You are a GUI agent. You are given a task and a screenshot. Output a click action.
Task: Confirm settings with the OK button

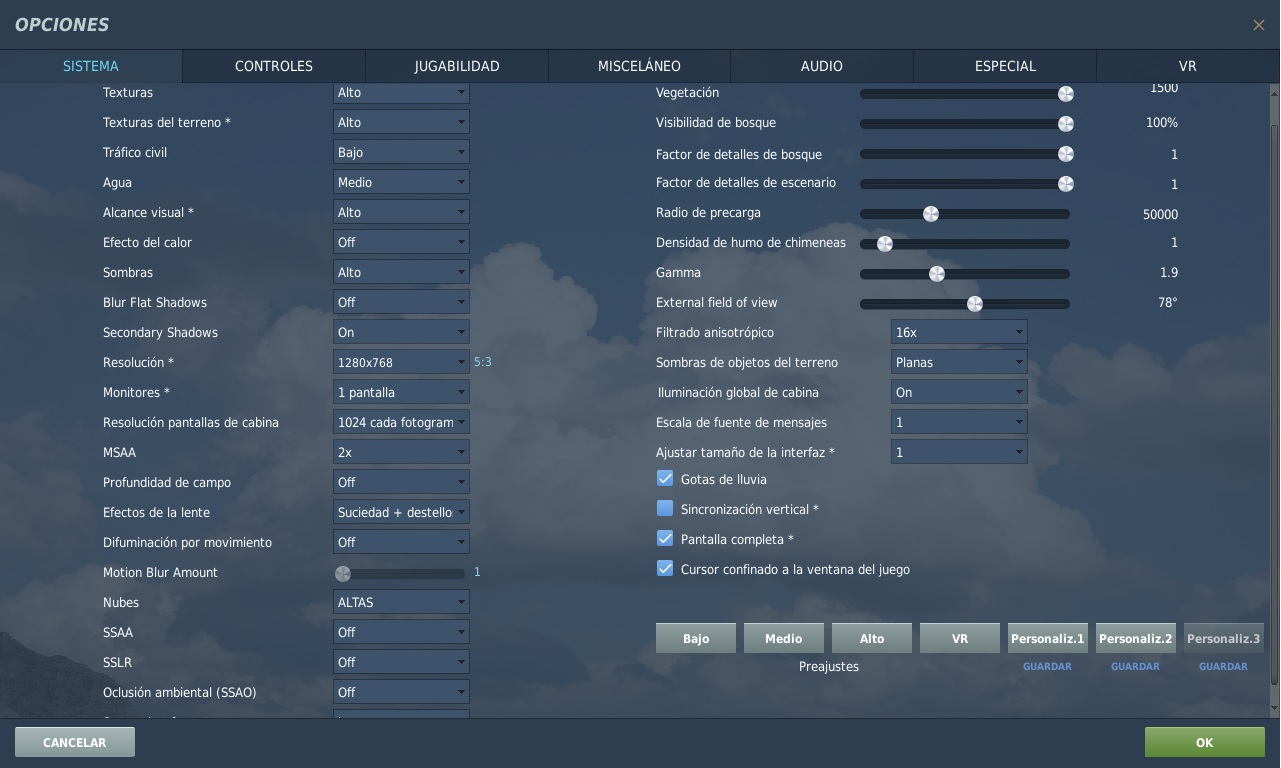click(1205, 742)
